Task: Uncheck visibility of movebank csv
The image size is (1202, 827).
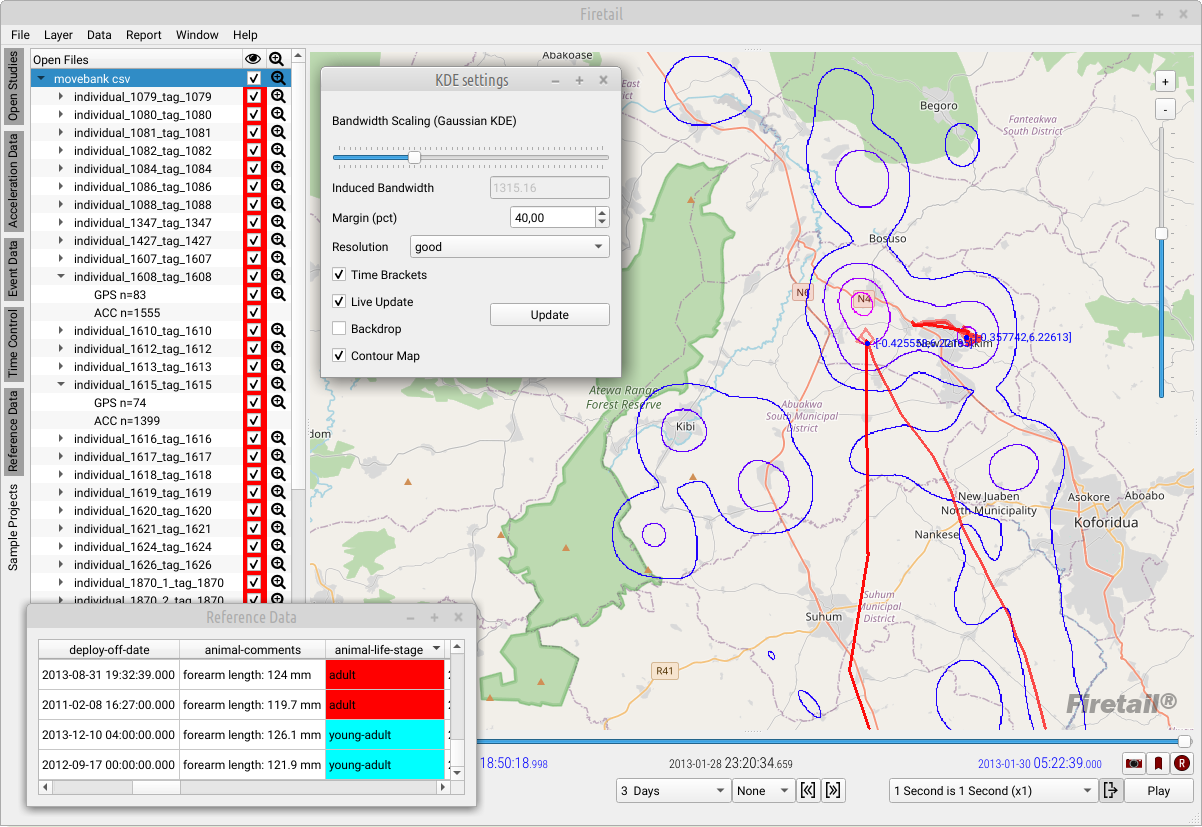Action: (x=254, y=78)
